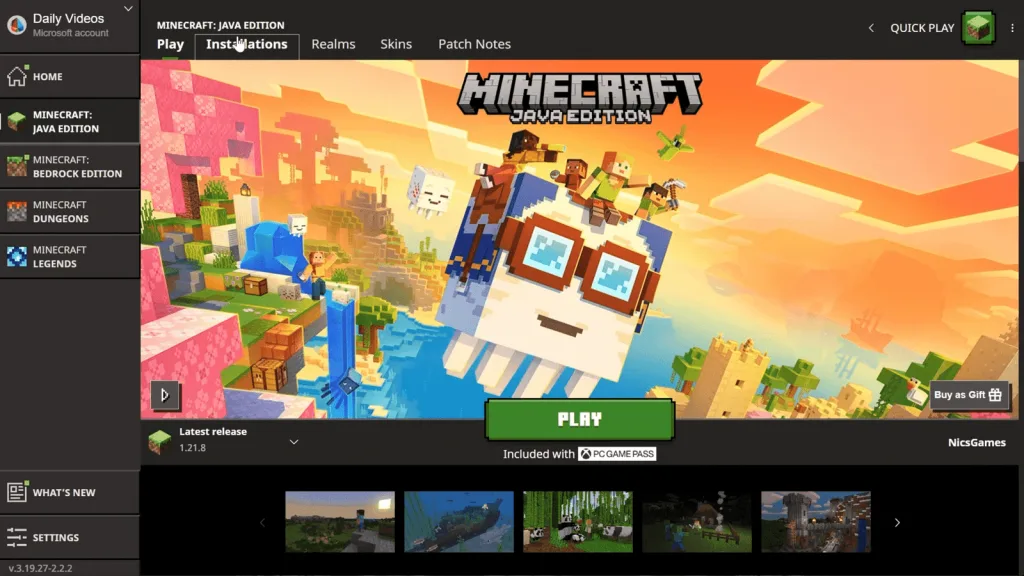The width and height of the screenshot is (1024, 576).
Task: Open the Home section in sidebar
Action: point(70,76)
